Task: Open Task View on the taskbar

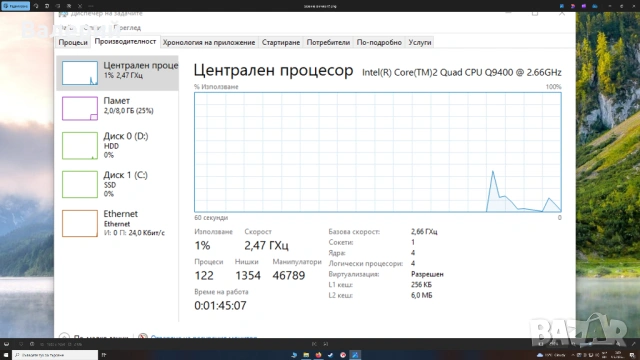Action: (x=104, y=355)
